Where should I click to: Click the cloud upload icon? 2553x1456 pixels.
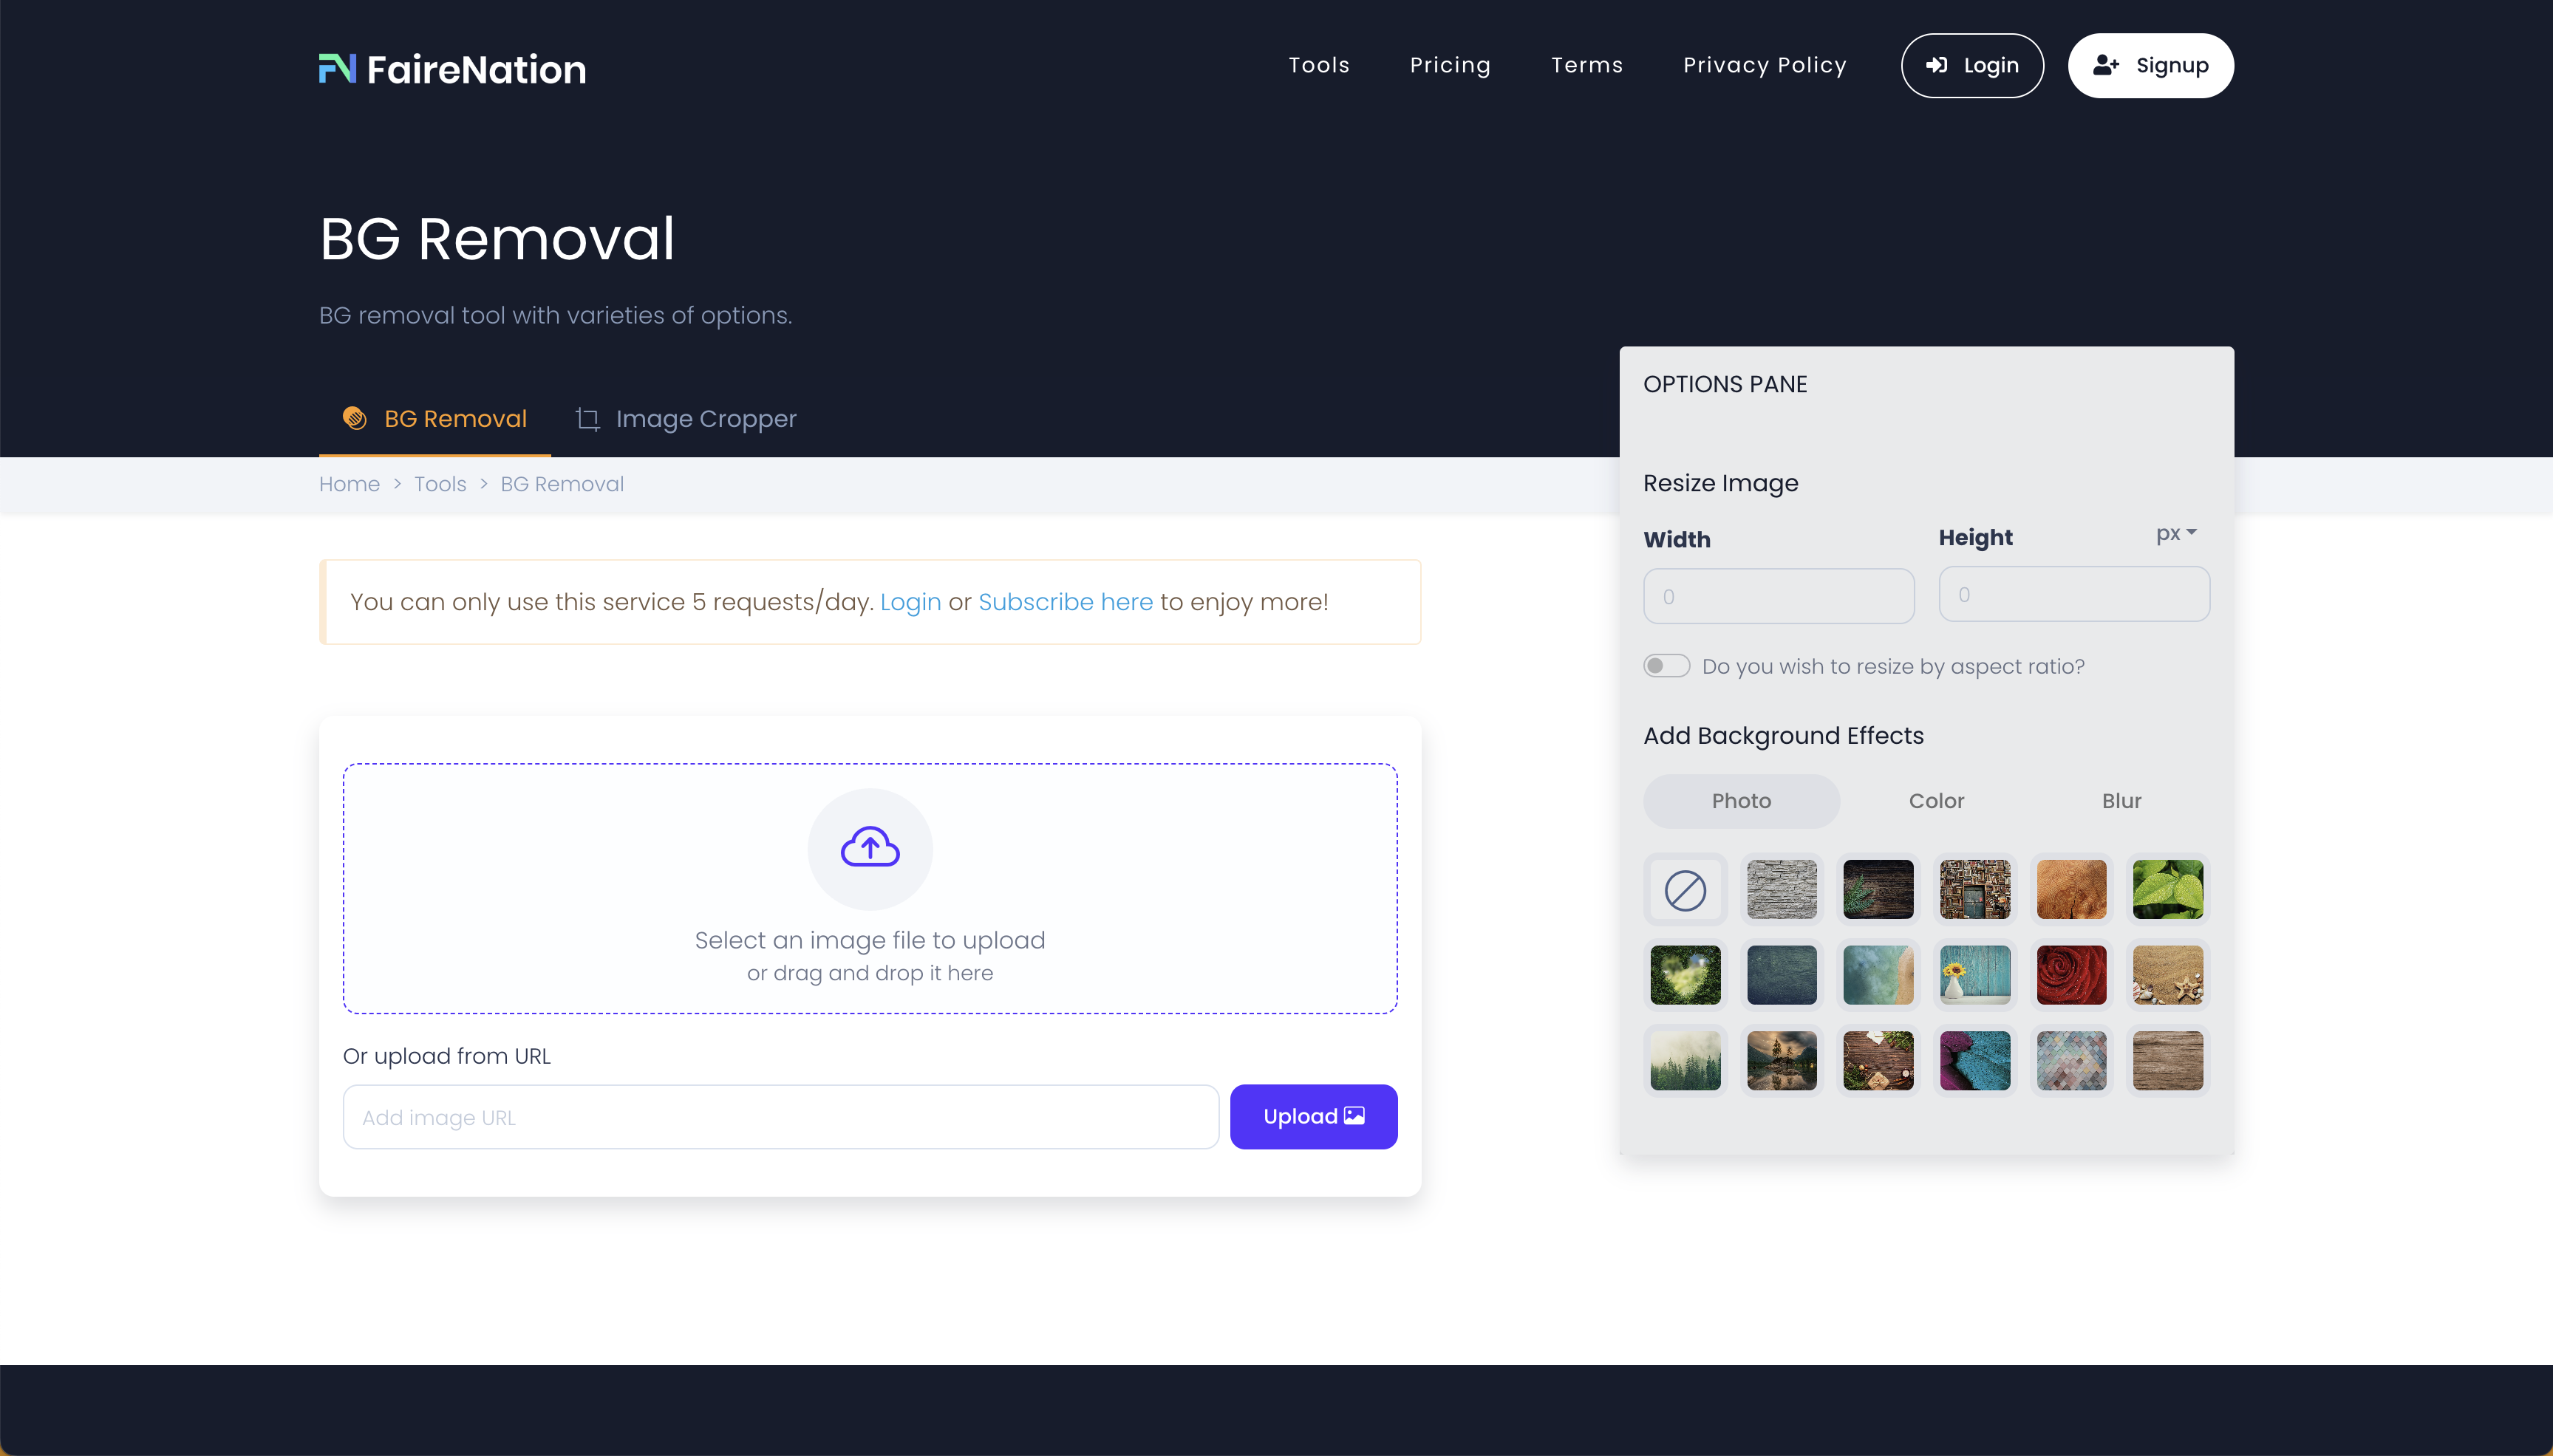[x=868, y=848]
